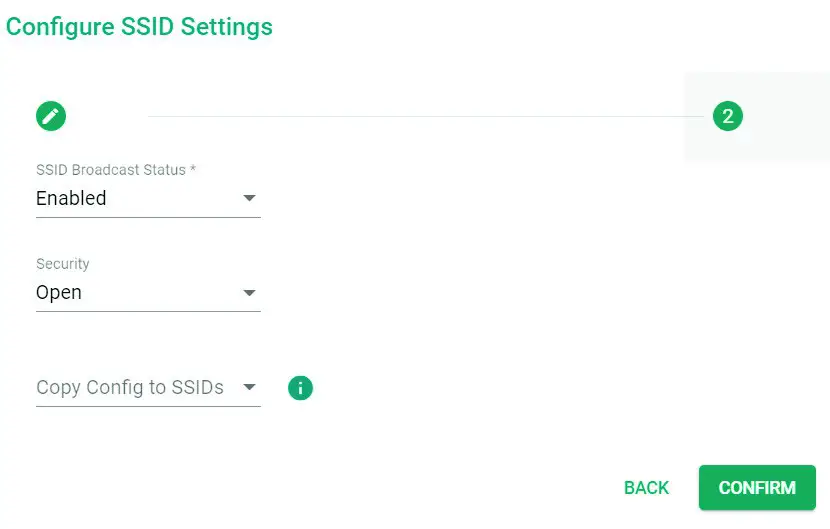Image resolution: width=830 pixels, height=529 pixels.
Task: Go to step 2 circle icon
Action: pos(727,116)
